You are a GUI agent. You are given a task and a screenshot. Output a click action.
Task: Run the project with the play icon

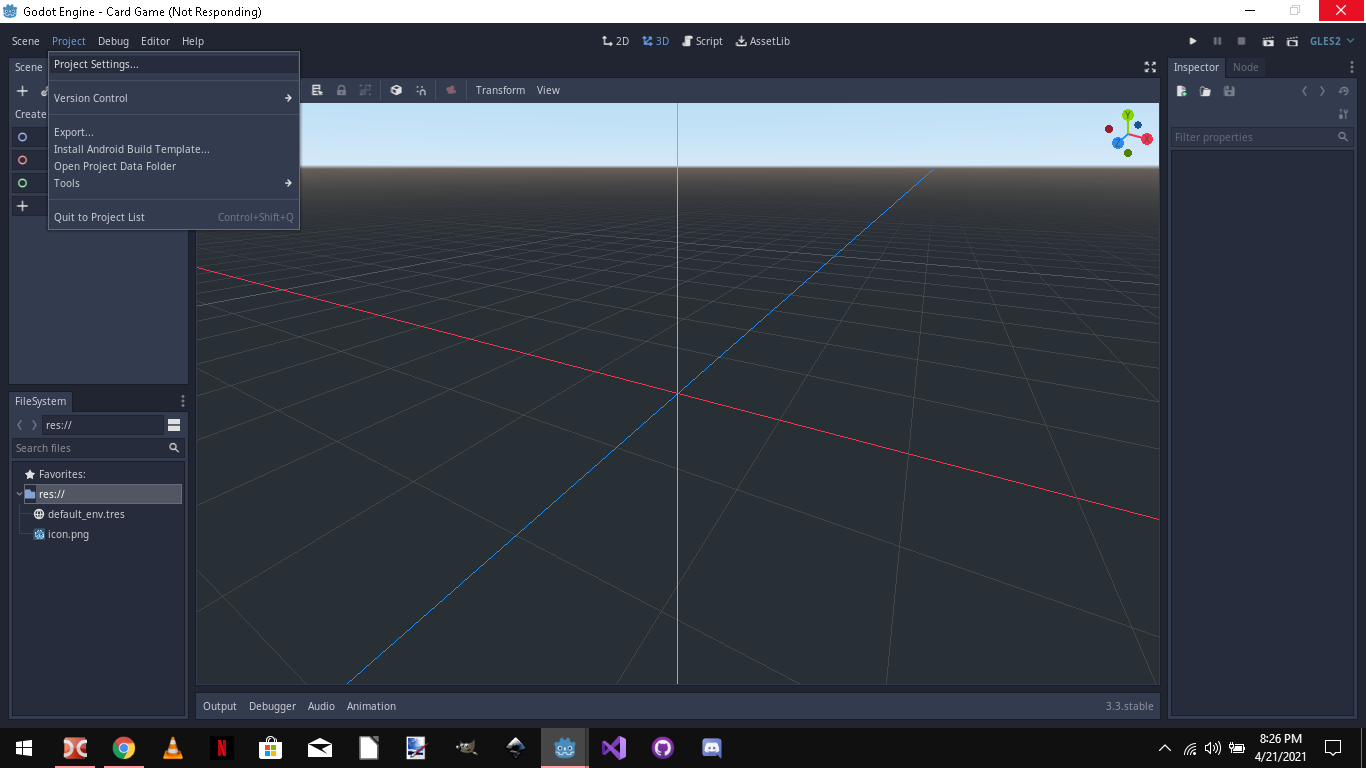coord(1193,41)
